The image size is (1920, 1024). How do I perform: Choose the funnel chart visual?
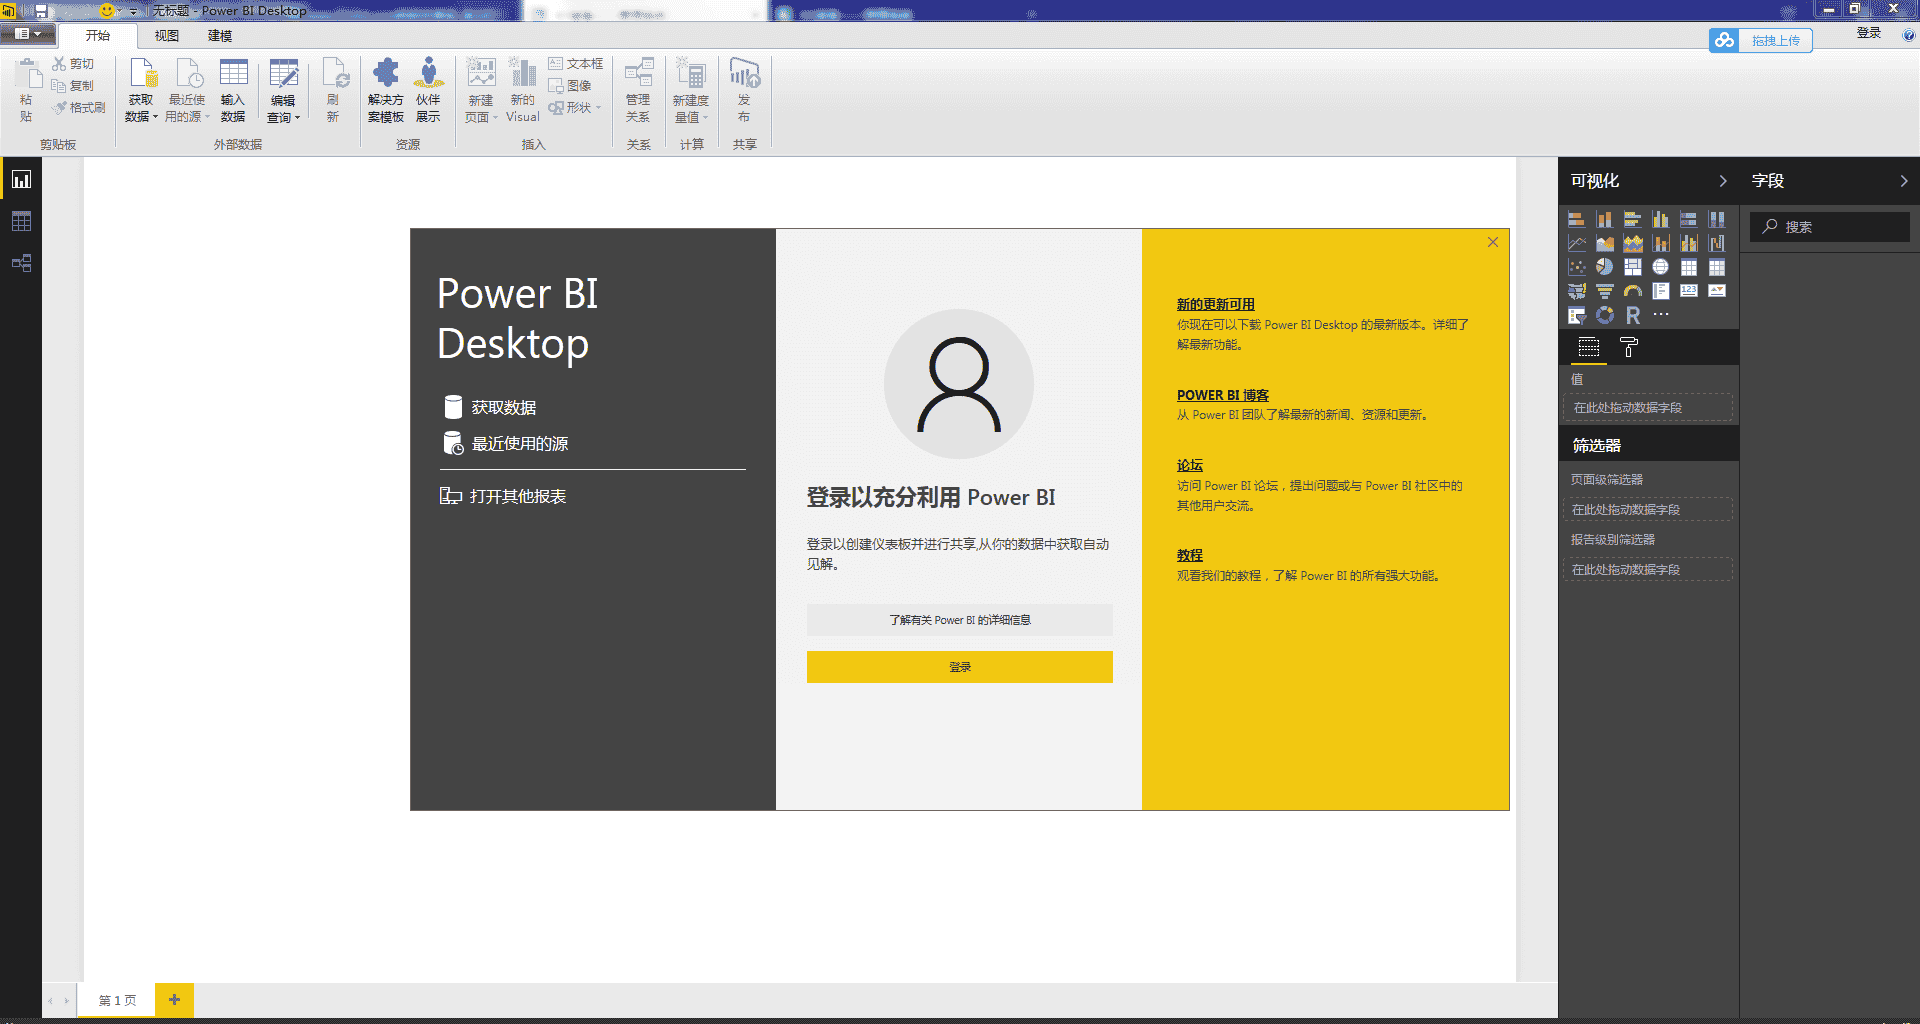click(1604, 291)
